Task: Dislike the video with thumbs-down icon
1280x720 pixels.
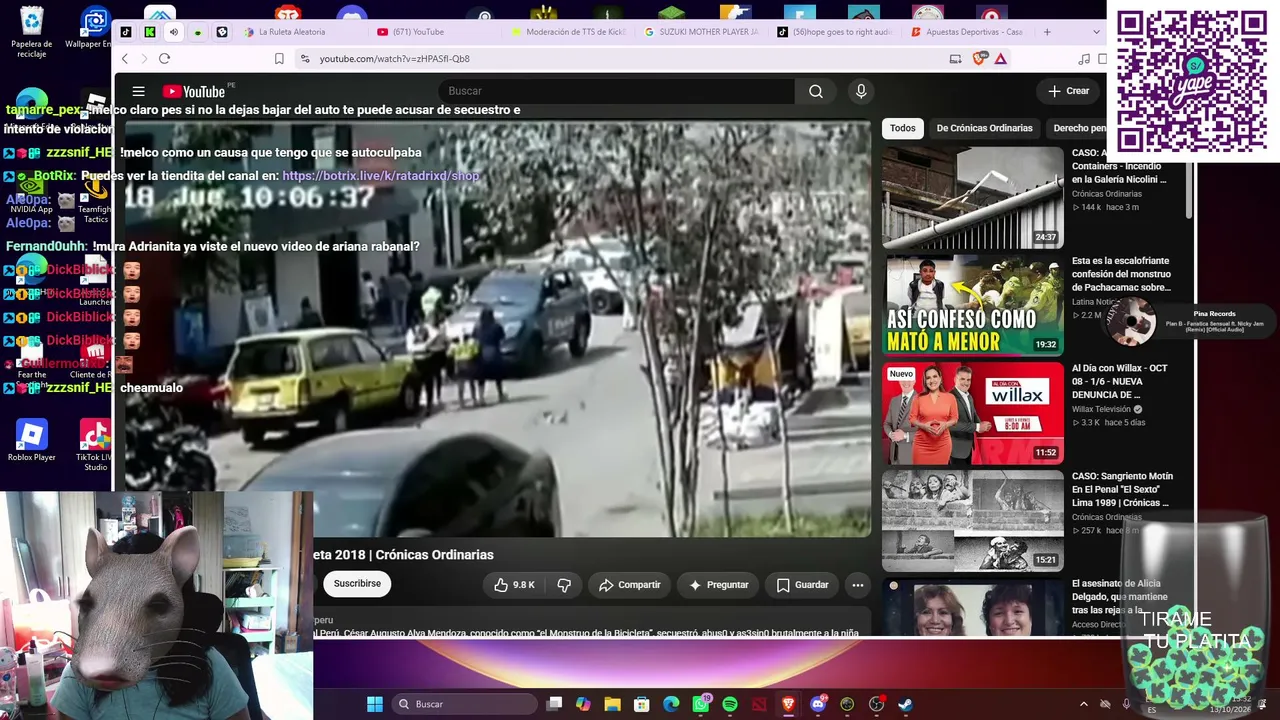Action: click(564, 585)
